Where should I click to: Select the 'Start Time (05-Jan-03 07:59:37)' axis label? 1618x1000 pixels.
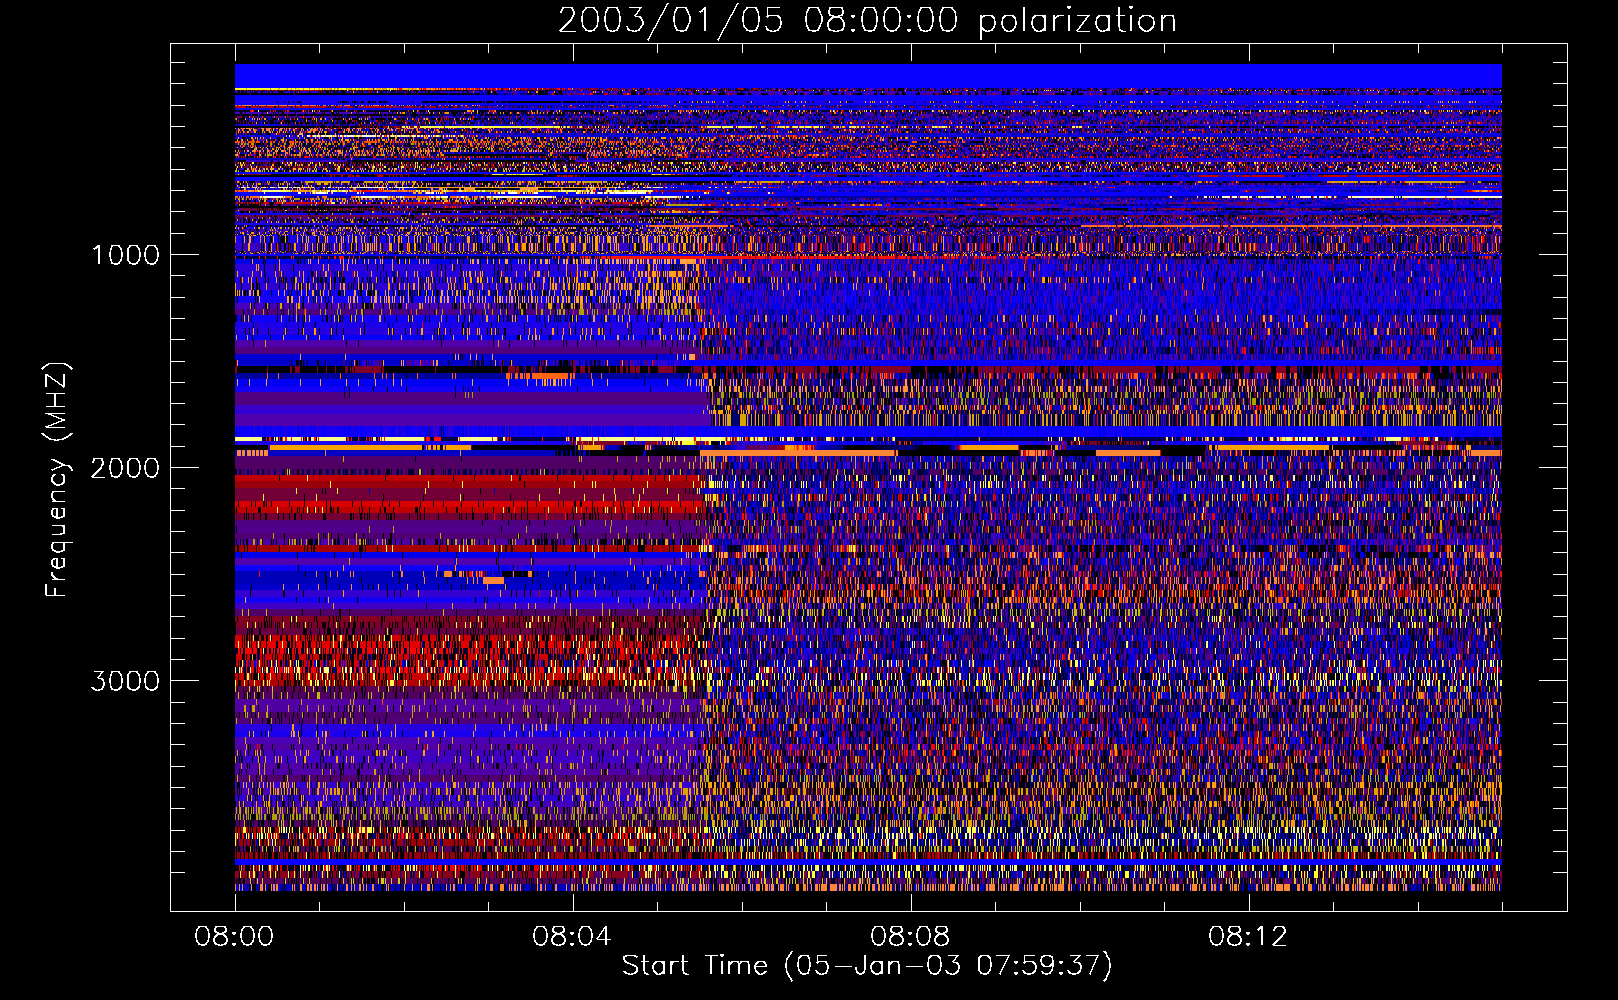click(x=867, y=966)
